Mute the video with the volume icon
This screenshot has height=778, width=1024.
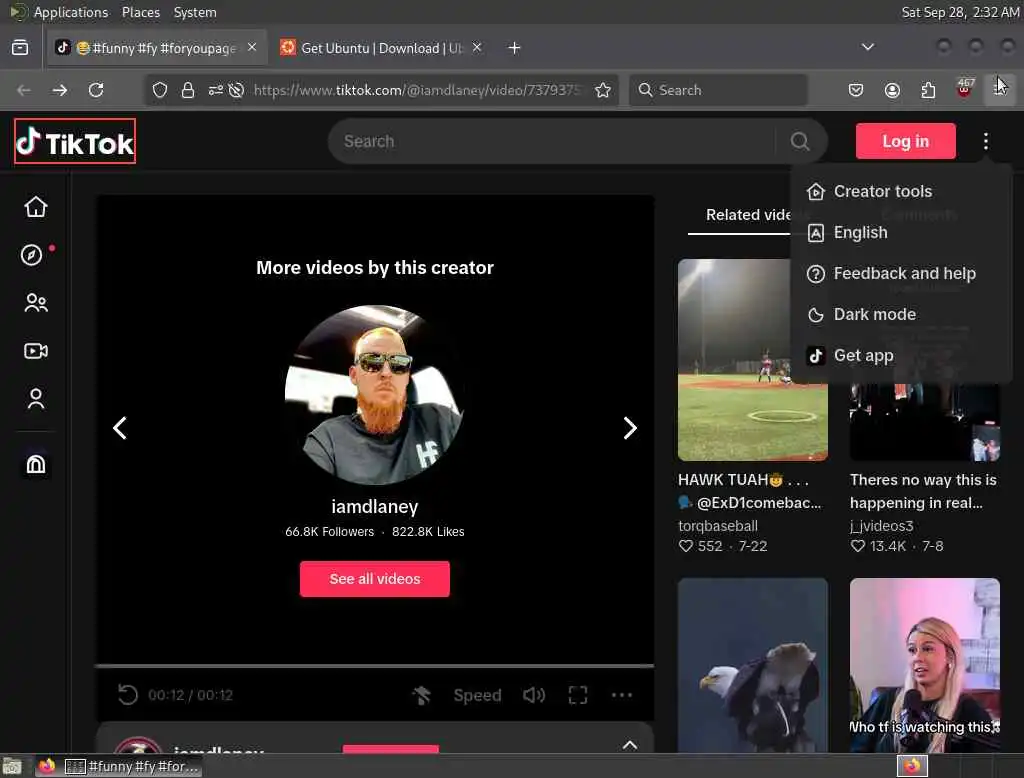[534, 695]
